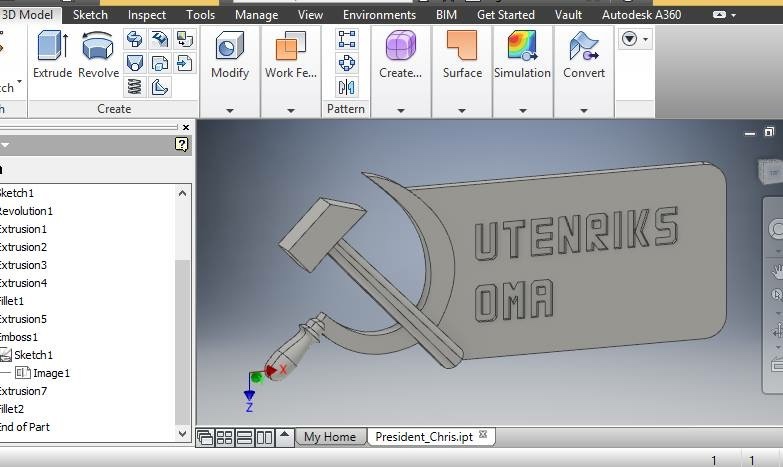Select the President_Chris.ipt document tab
The height and width of the screenshot is (467, 783).
tap(424, 437)
